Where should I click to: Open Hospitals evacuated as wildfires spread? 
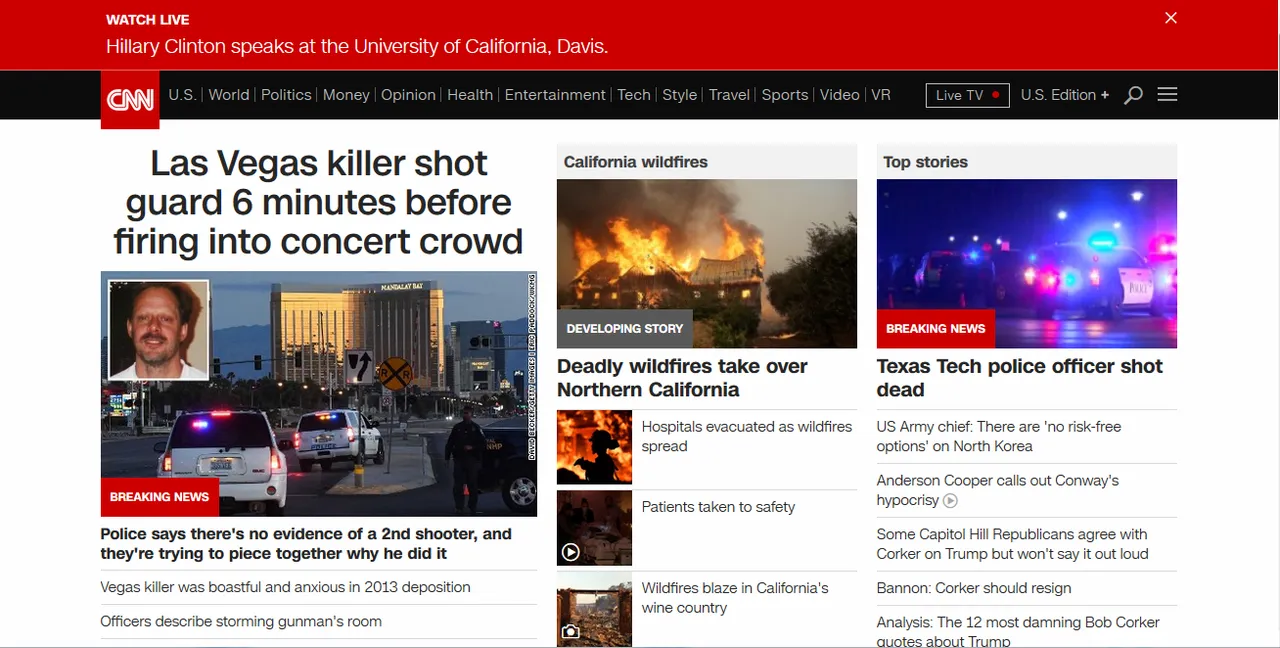747,436
